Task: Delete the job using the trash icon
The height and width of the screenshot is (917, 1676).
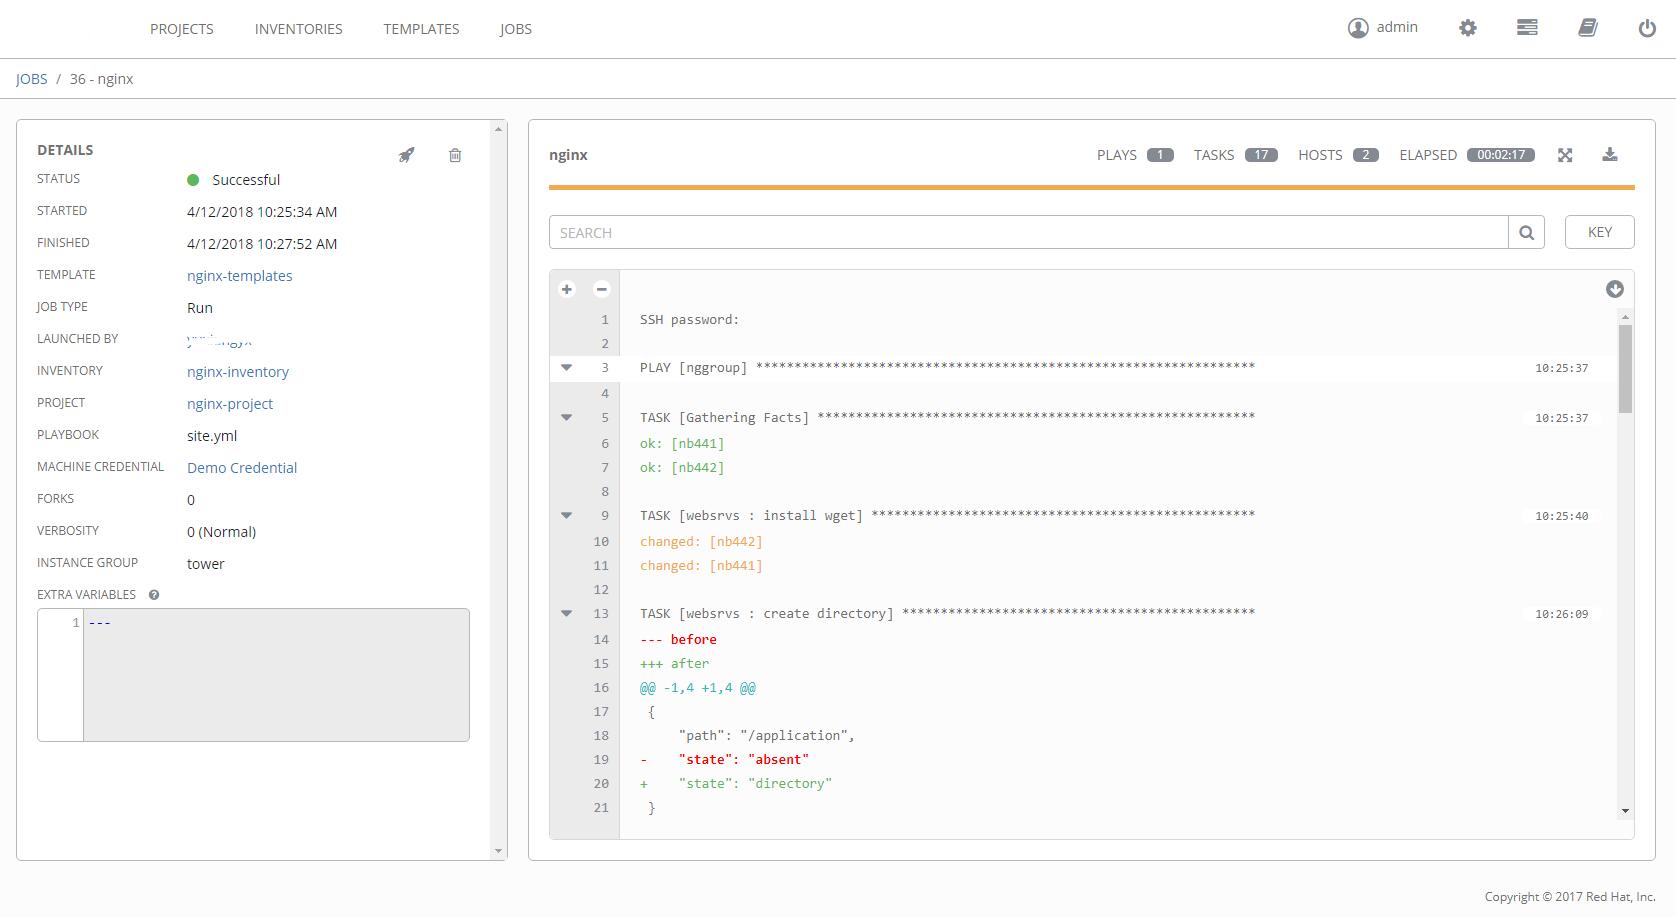Action: coord(455,155)
